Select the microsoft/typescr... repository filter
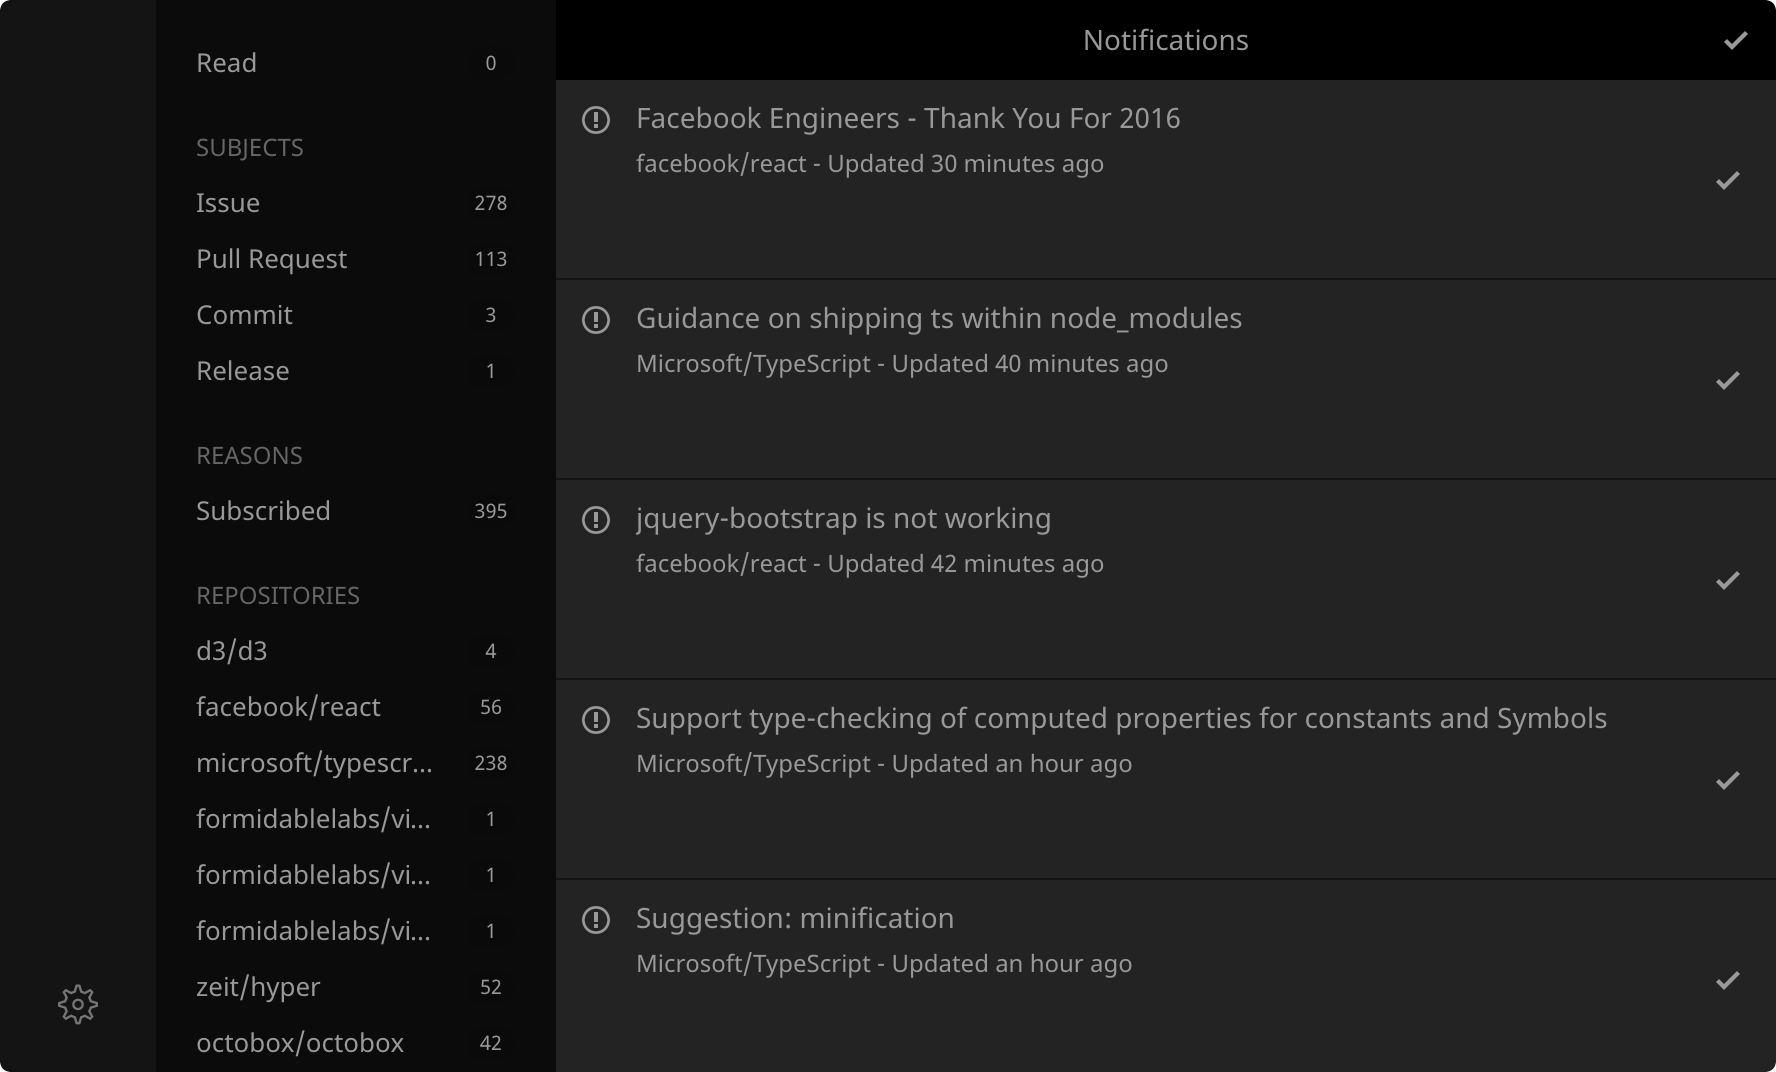The image size is (1776, 1072). pos(355,763)
